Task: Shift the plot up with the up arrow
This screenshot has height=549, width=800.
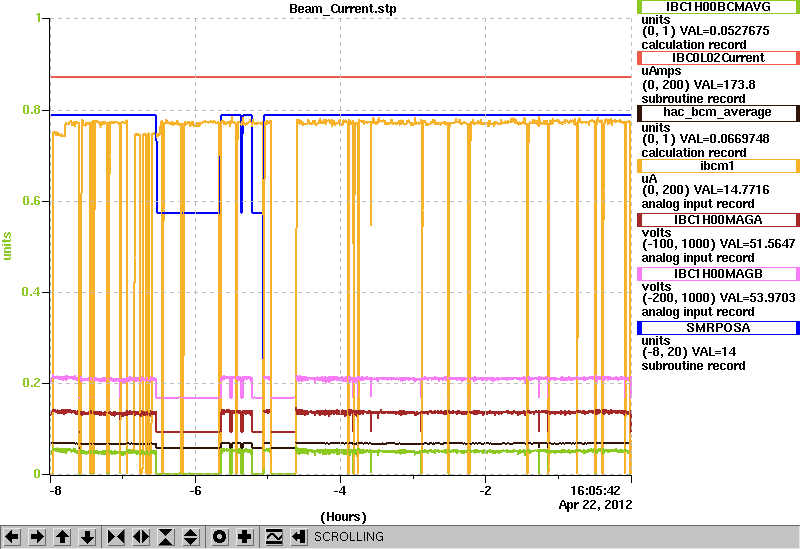Action: 62,537
